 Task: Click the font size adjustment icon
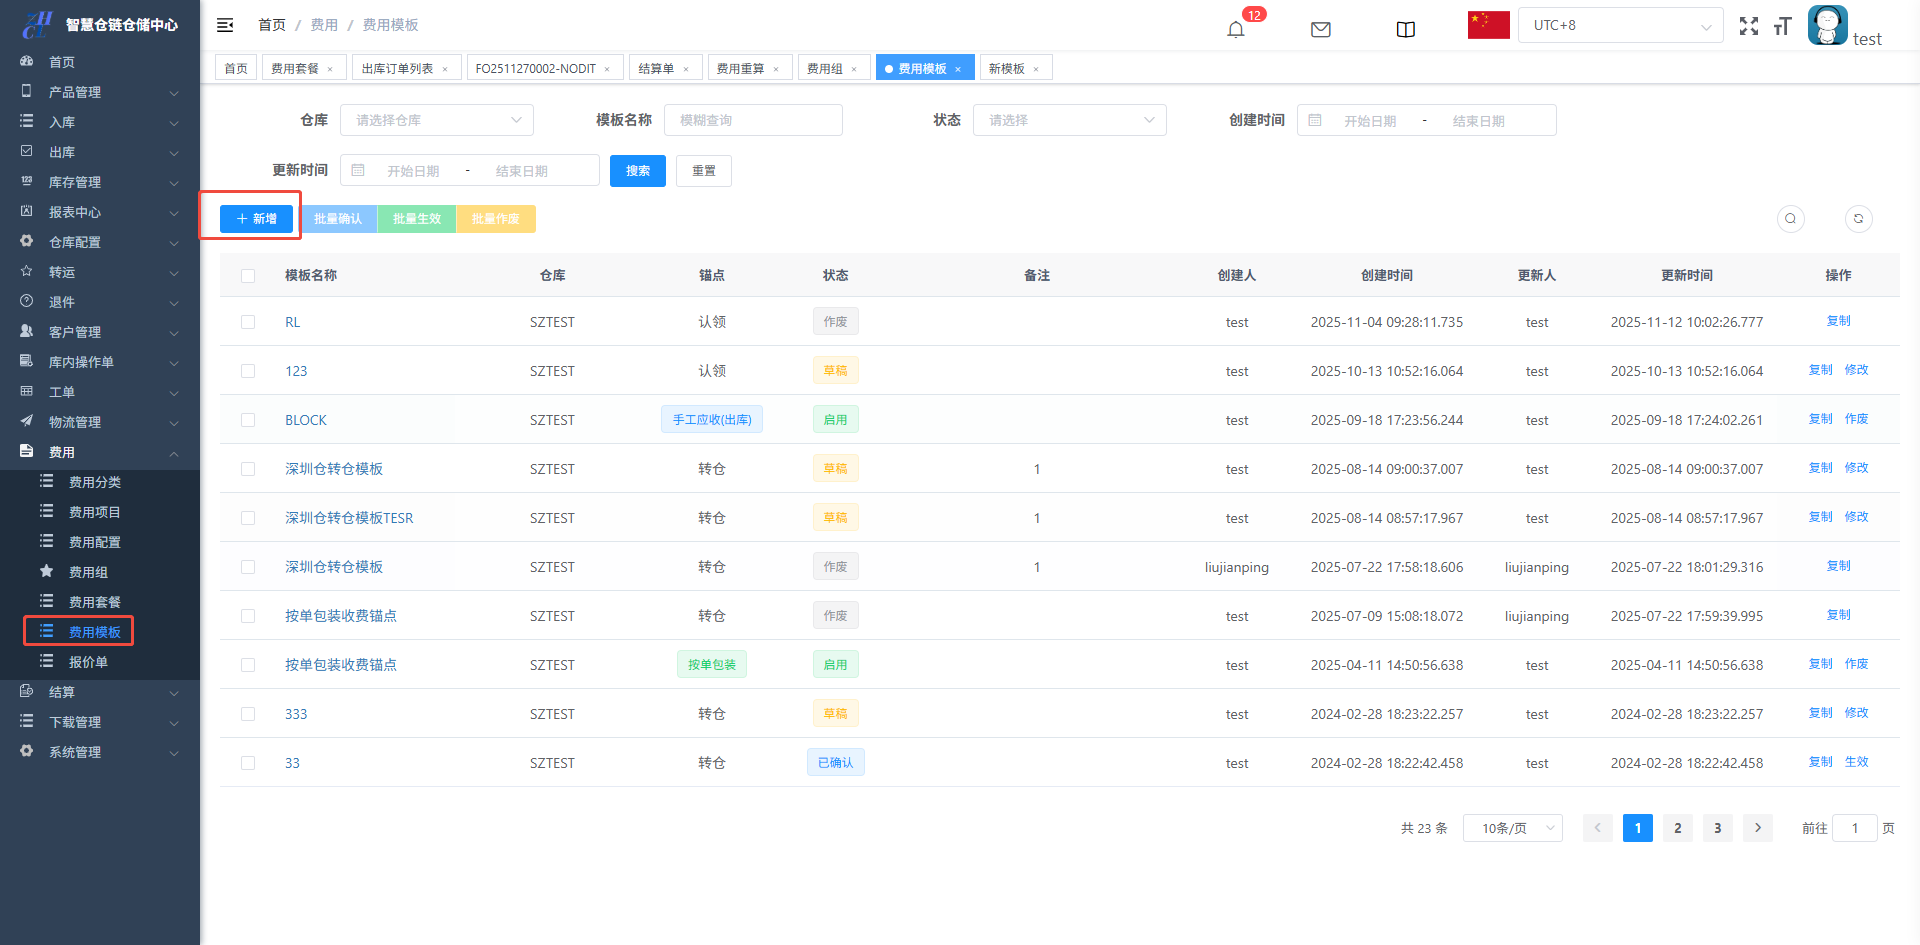[x=1782, y=26]
